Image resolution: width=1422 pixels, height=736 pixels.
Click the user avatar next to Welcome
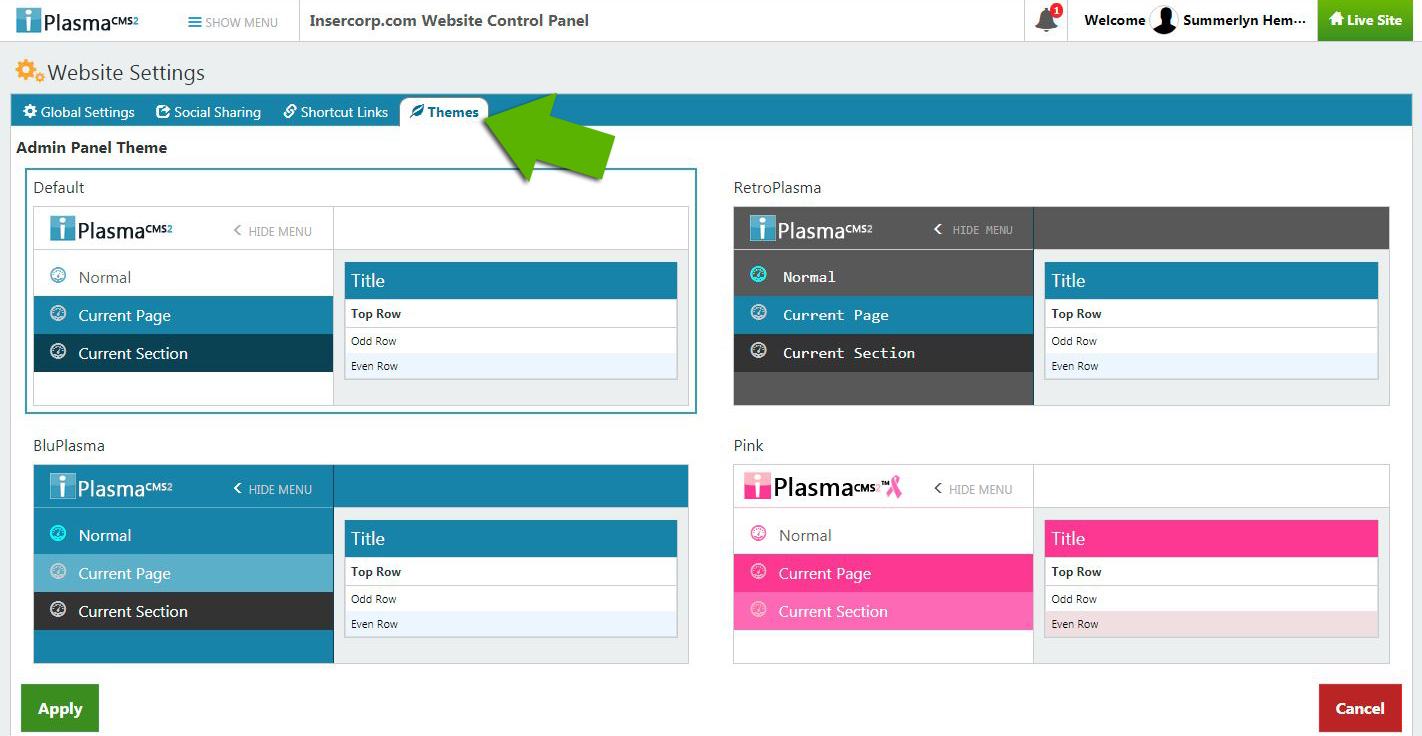point(1164,20)
